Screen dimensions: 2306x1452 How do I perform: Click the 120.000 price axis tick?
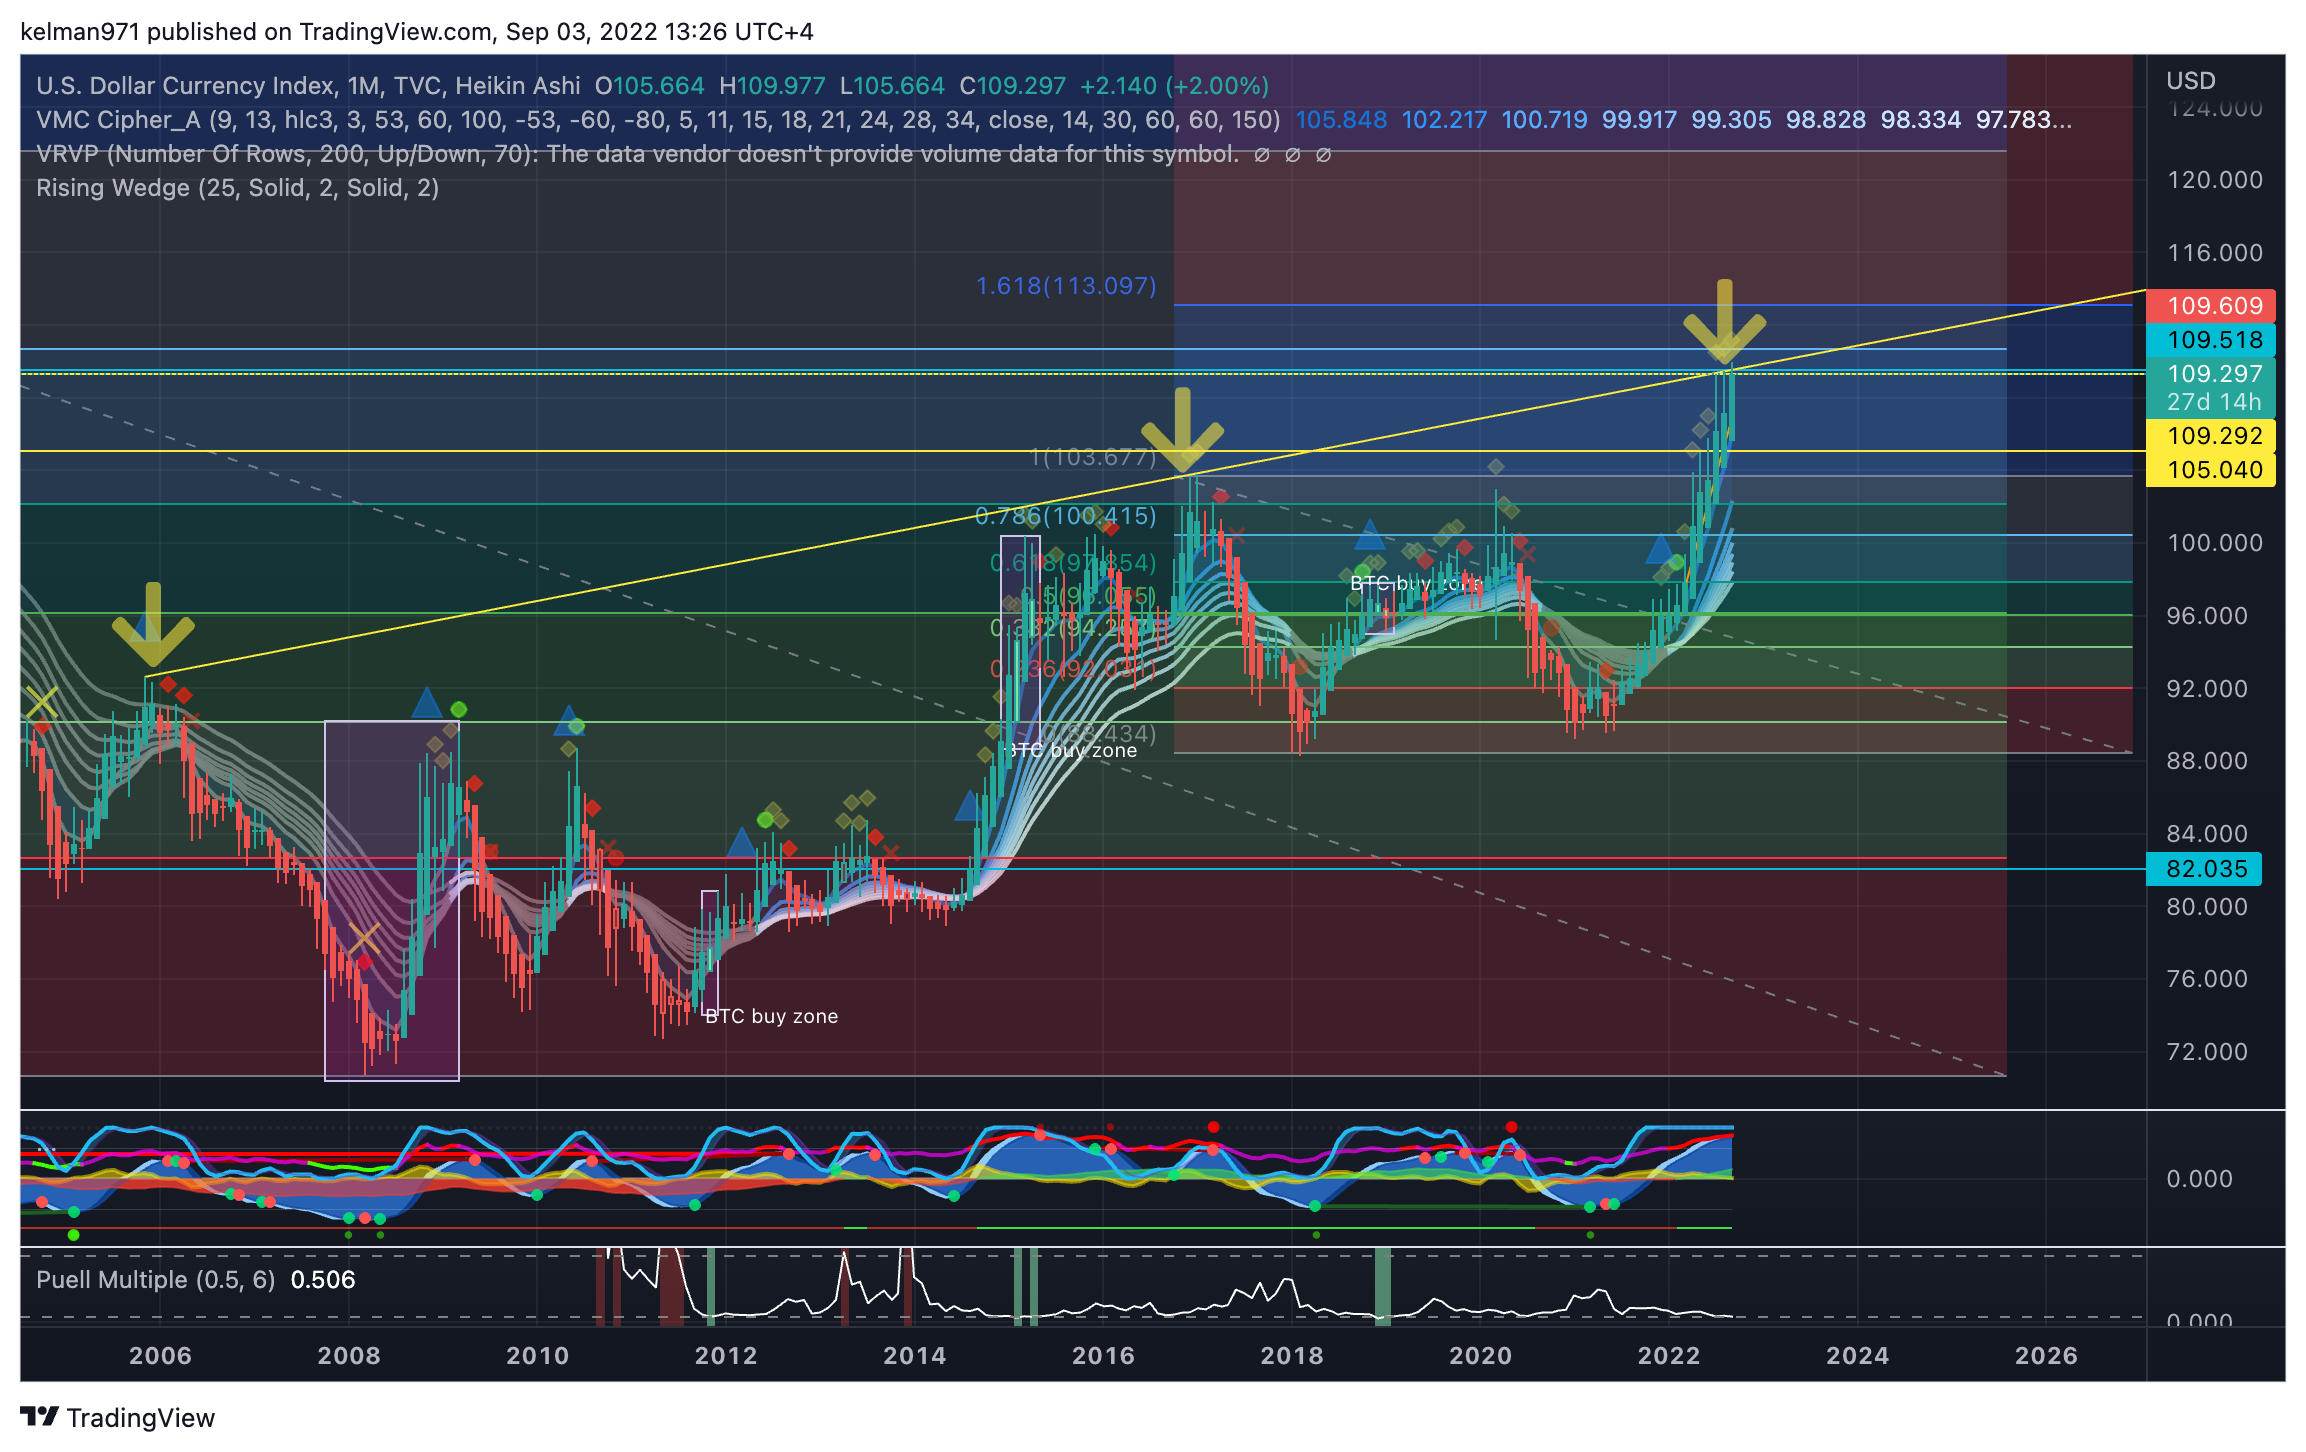[2214, 180]
